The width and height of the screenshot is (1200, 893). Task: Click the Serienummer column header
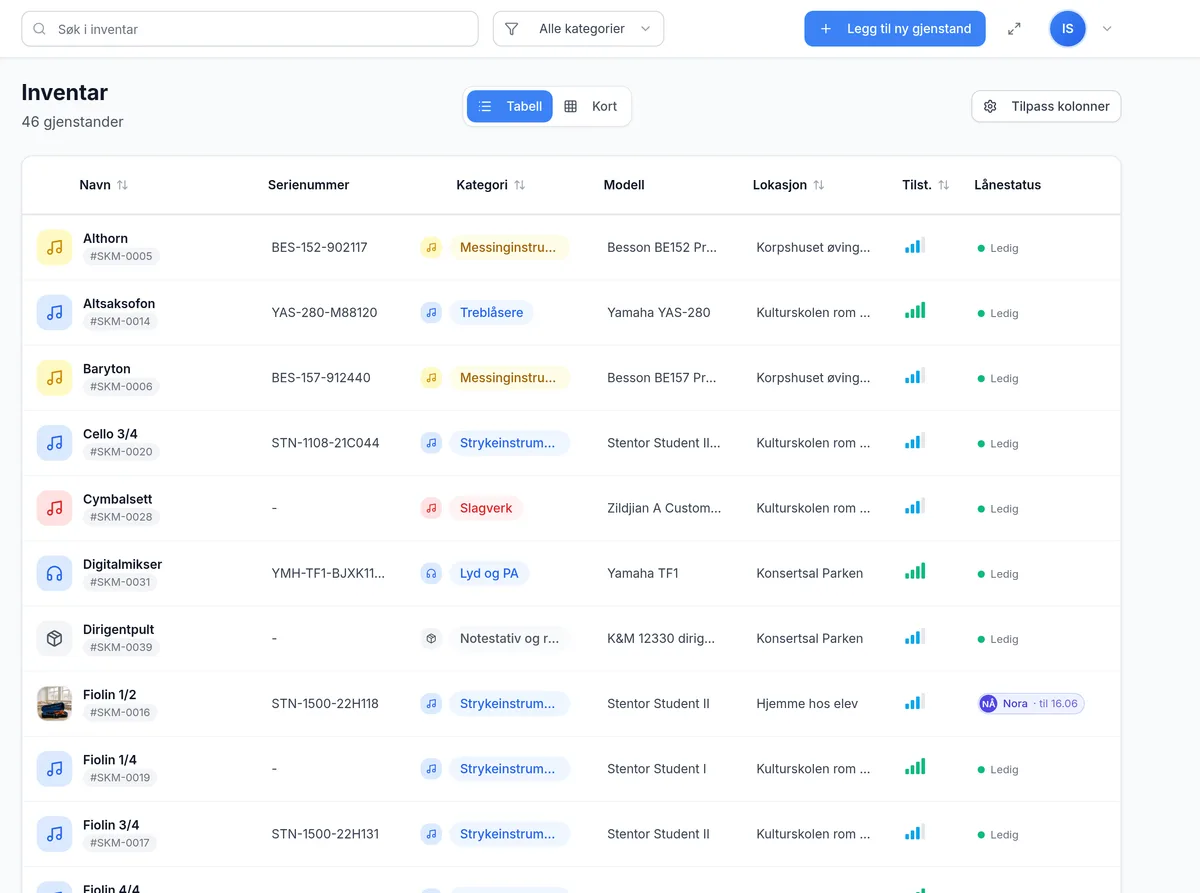pos(309,185)
